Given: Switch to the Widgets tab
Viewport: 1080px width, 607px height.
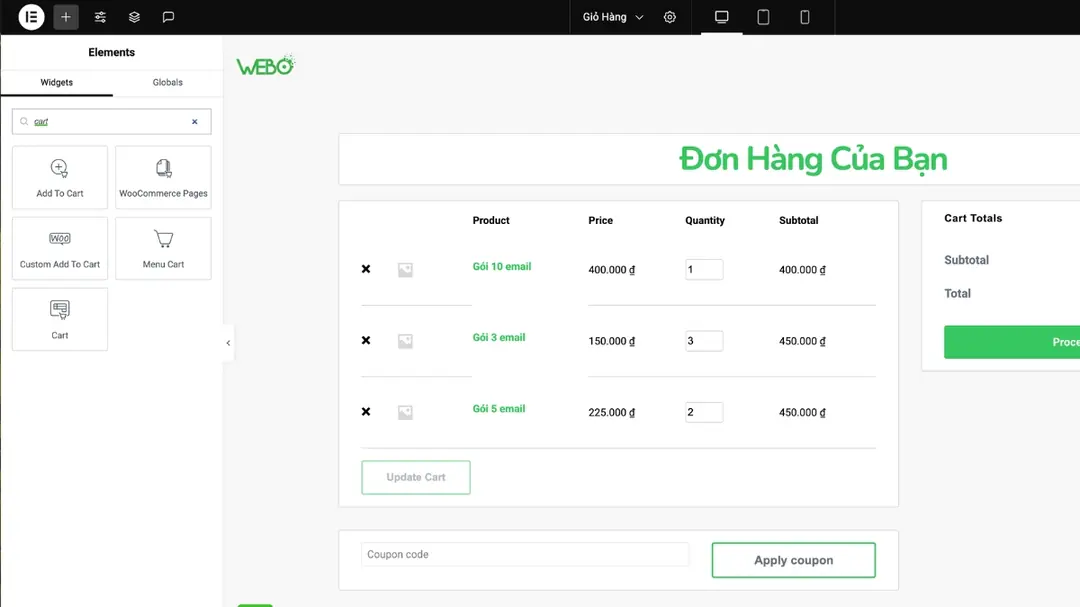Looking at the screenshot, I should point(56,83).
